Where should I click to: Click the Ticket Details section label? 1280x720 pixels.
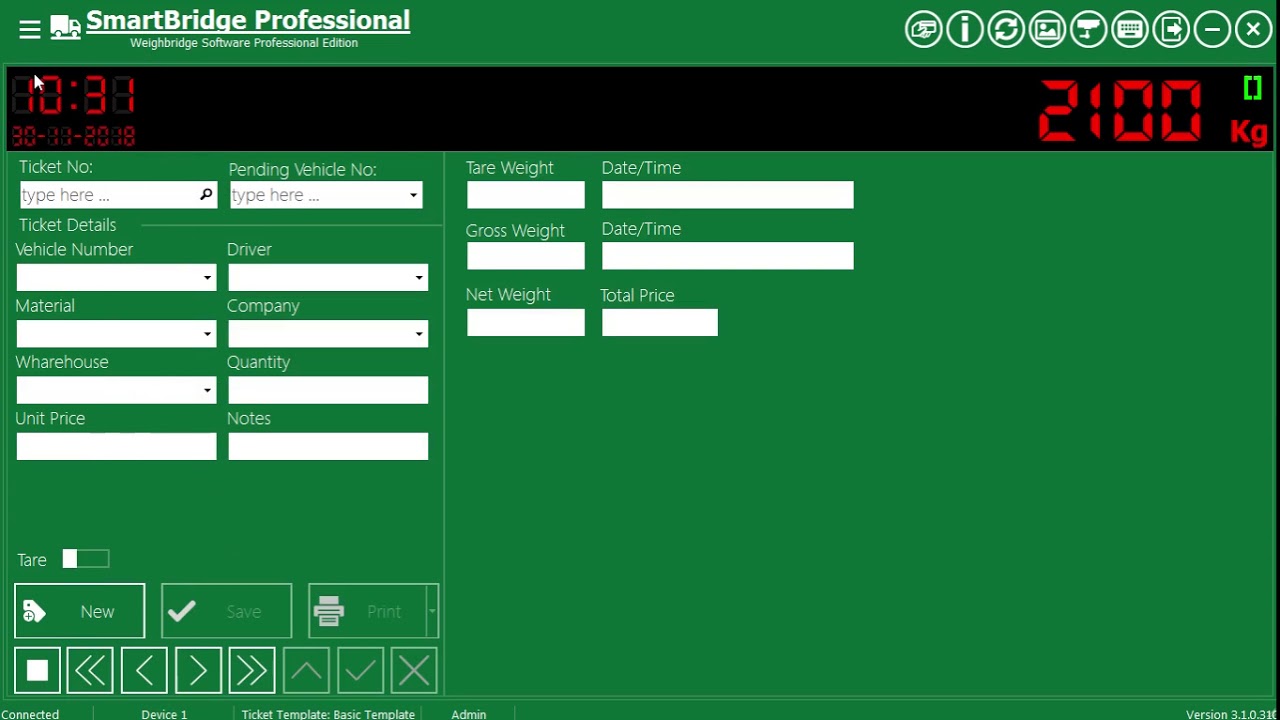click(67, 225)
